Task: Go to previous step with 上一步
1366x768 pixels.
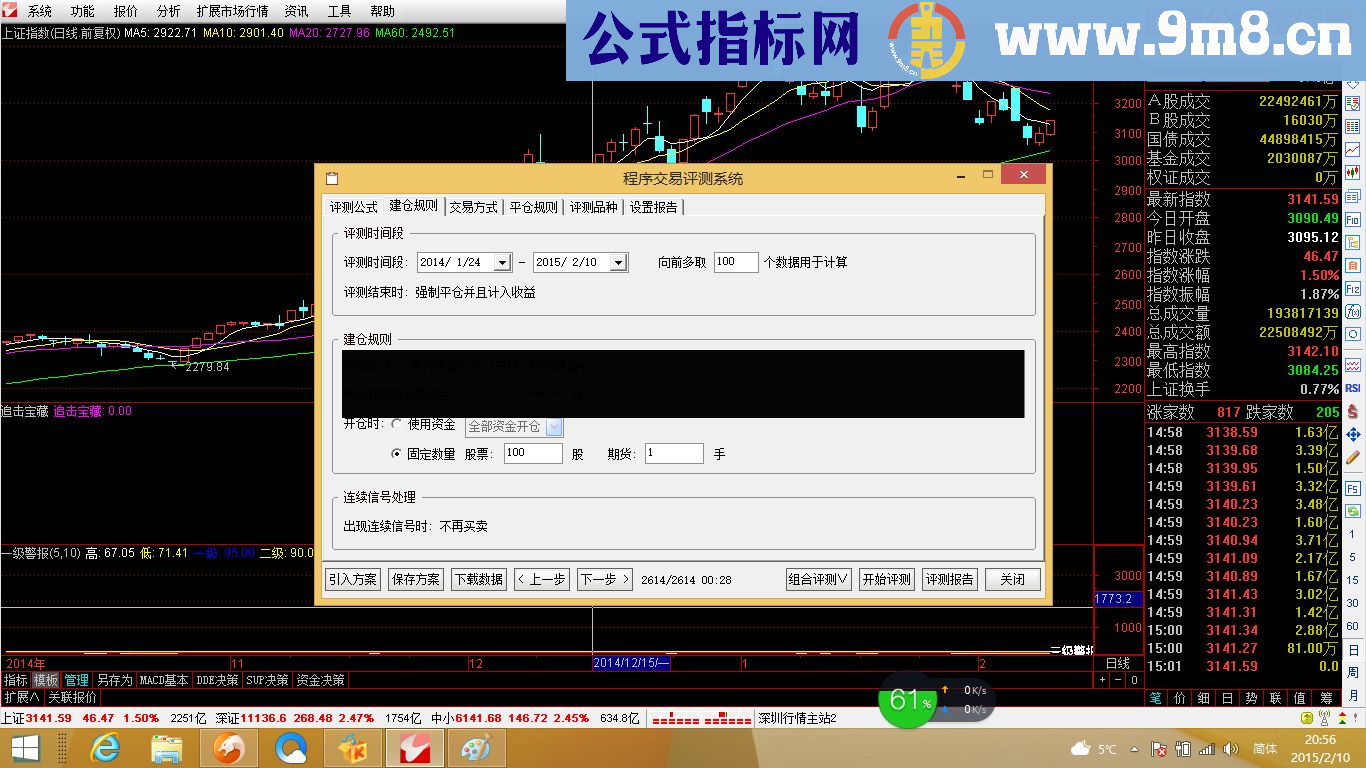Action: coord(541,579)
